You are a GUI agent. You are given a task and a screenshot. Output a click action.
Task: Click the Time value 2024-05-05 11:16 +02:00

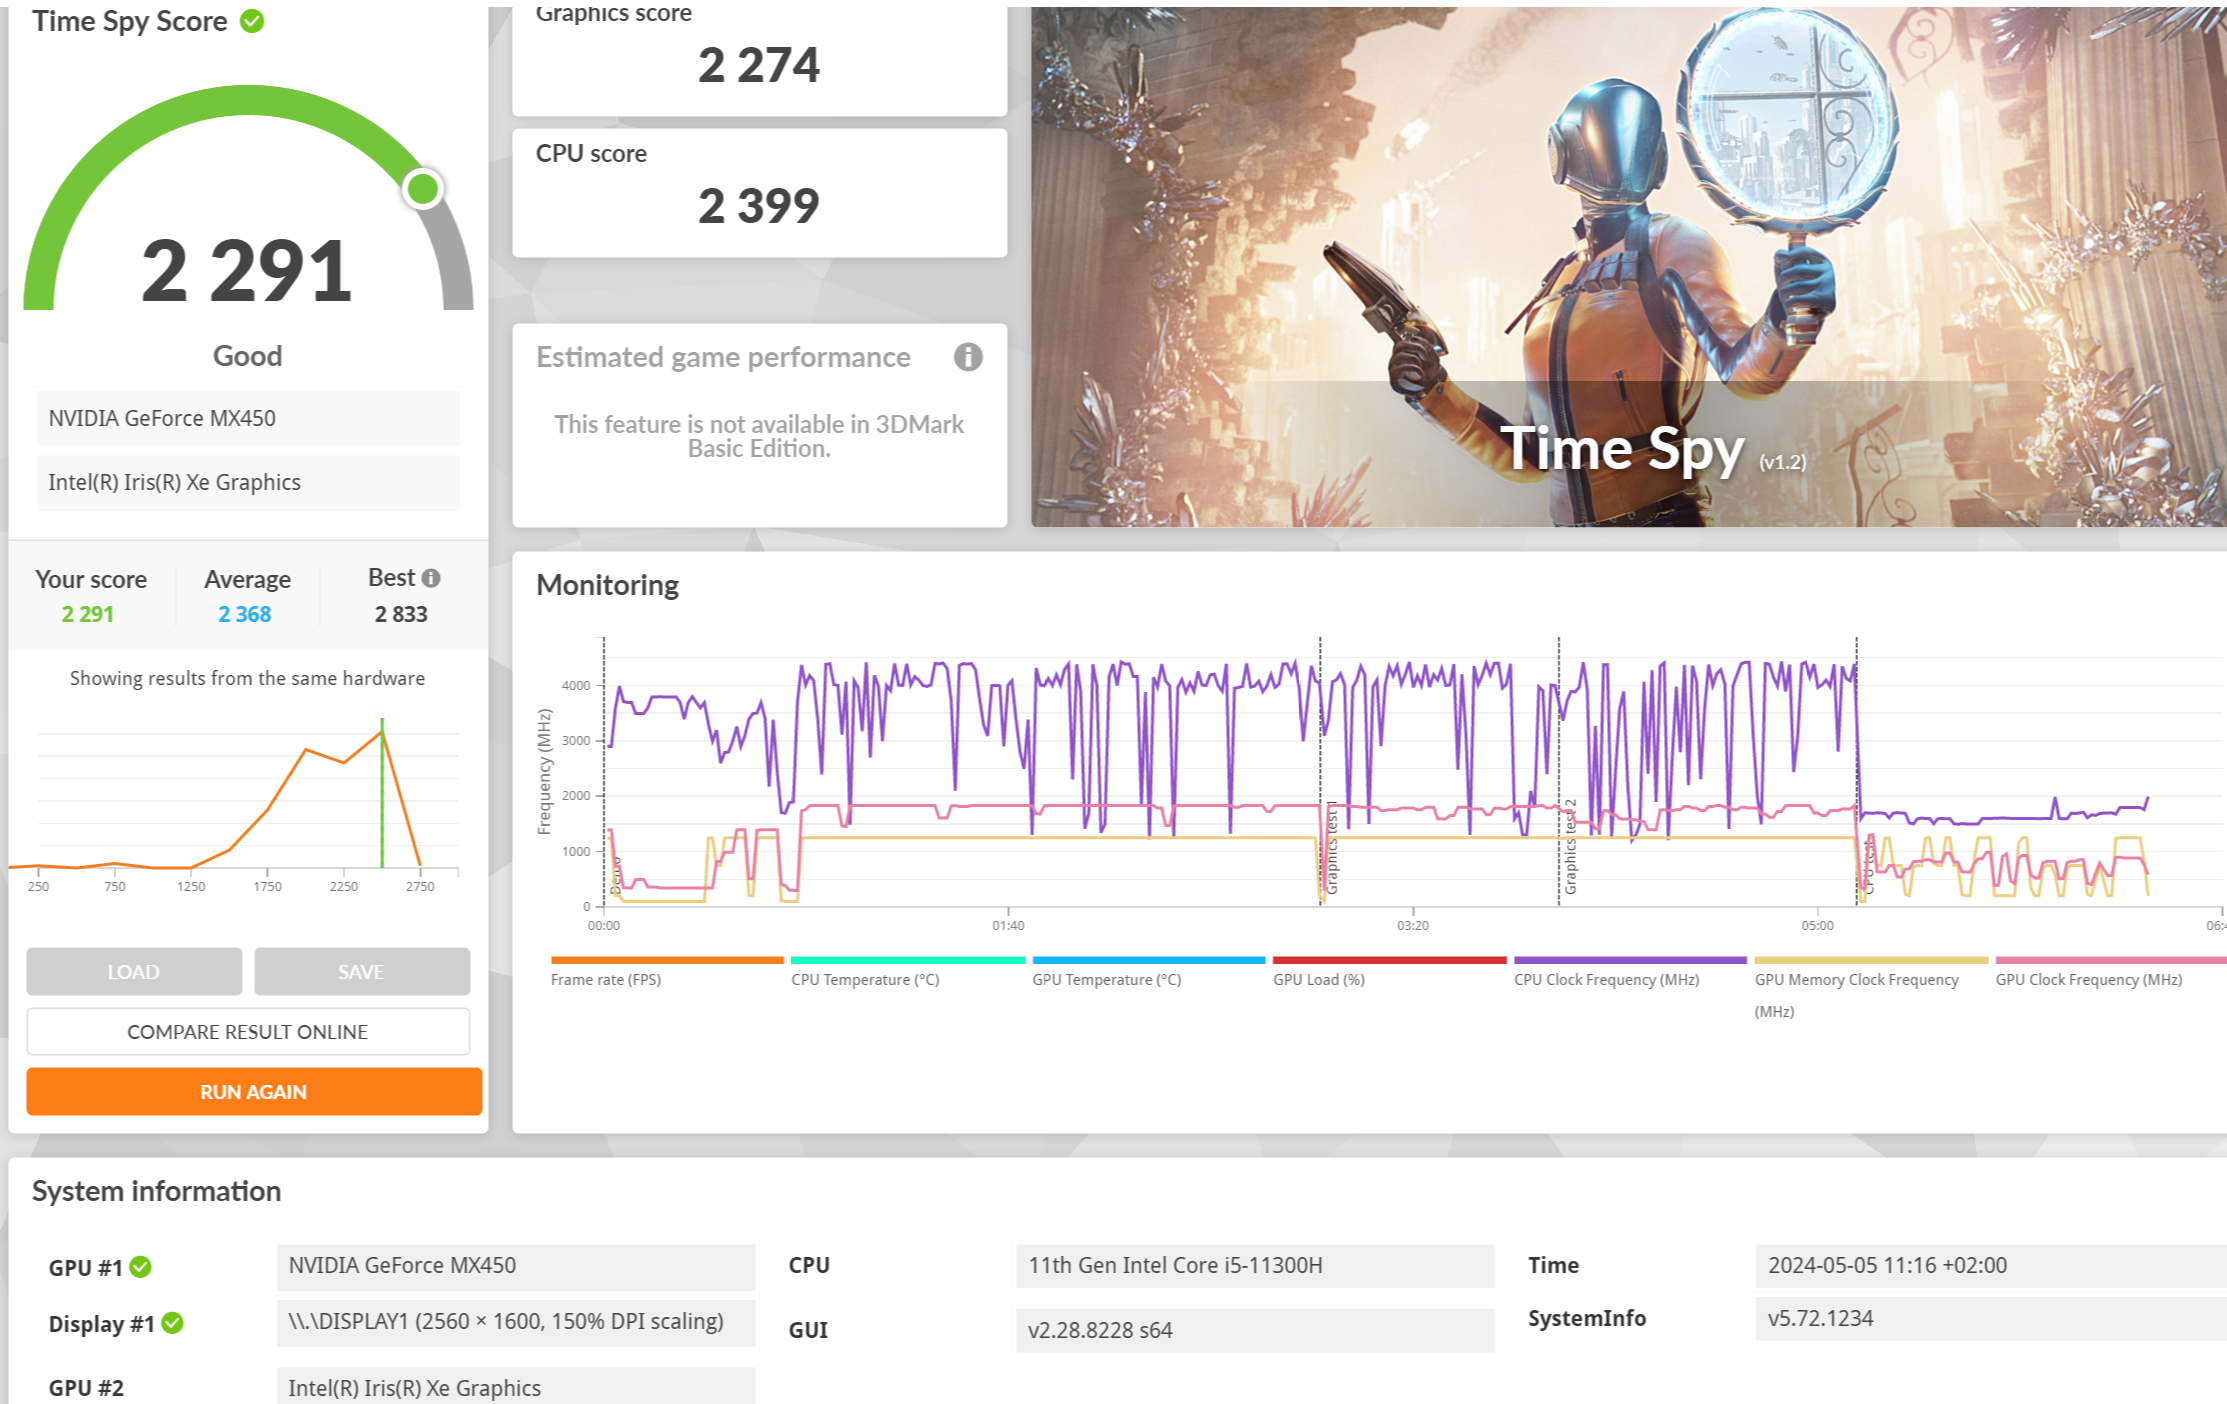click(1991, 1266)
